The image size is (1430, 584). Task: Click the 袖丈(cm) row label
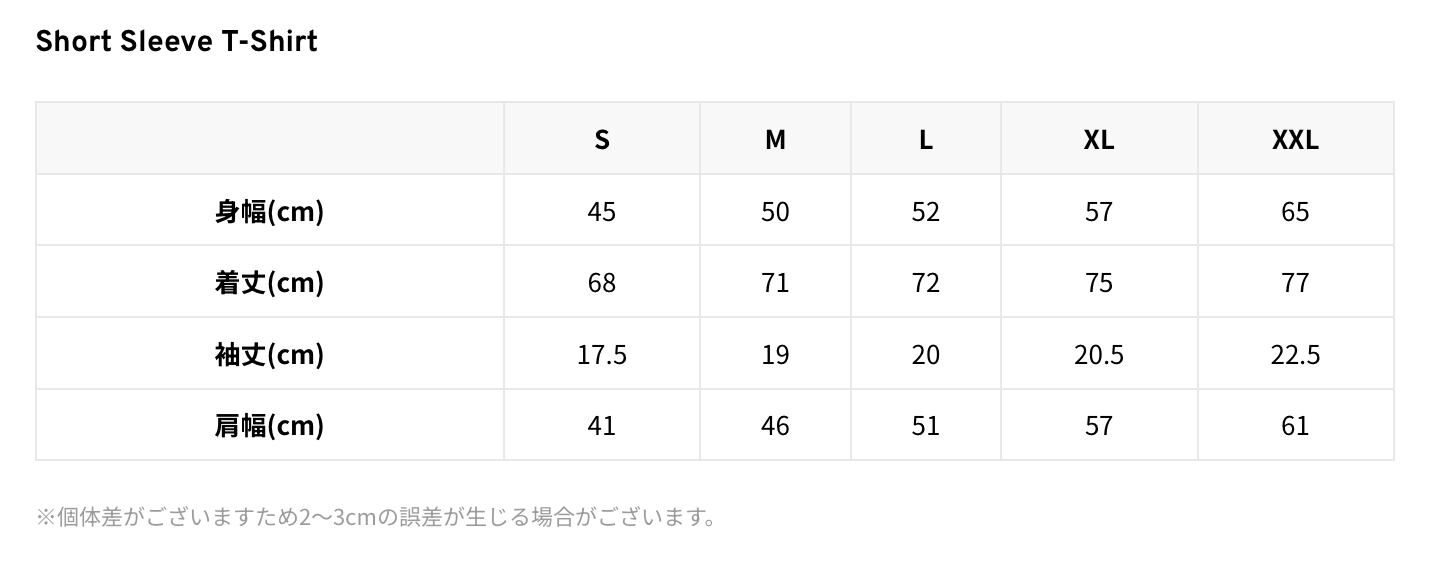tap(269, 354)
